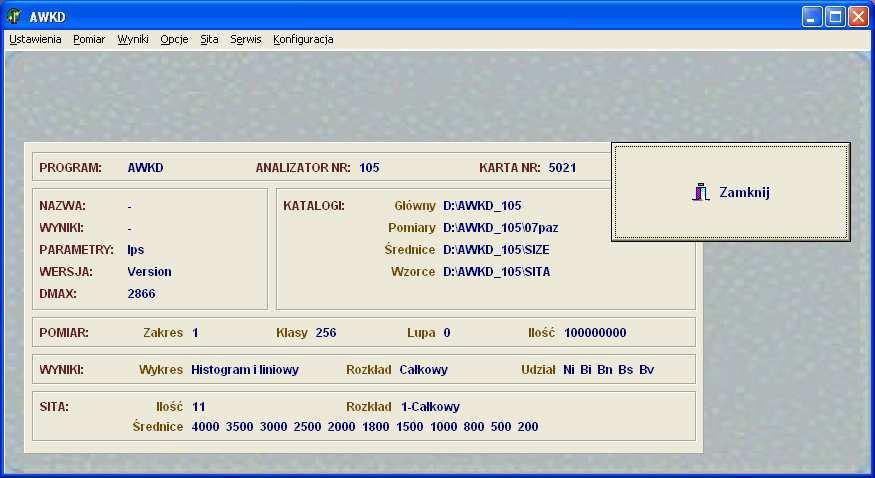Click the AWKD title bar app icon
This screenshot has height=478, width=875.
pyautogui.click(x=14, y=17)
